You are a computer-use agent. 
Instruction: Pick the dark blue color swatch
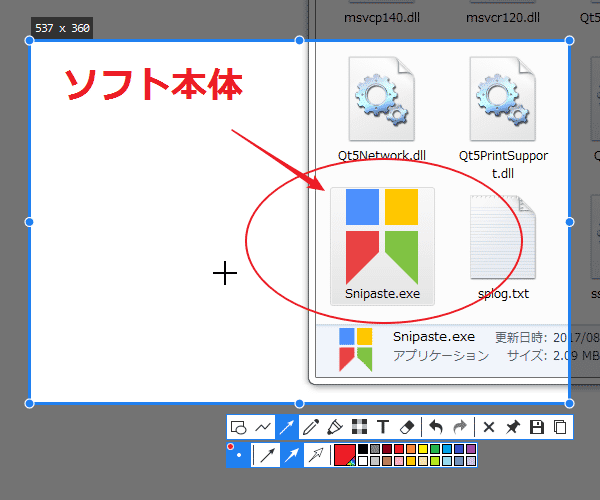point(459,449)
